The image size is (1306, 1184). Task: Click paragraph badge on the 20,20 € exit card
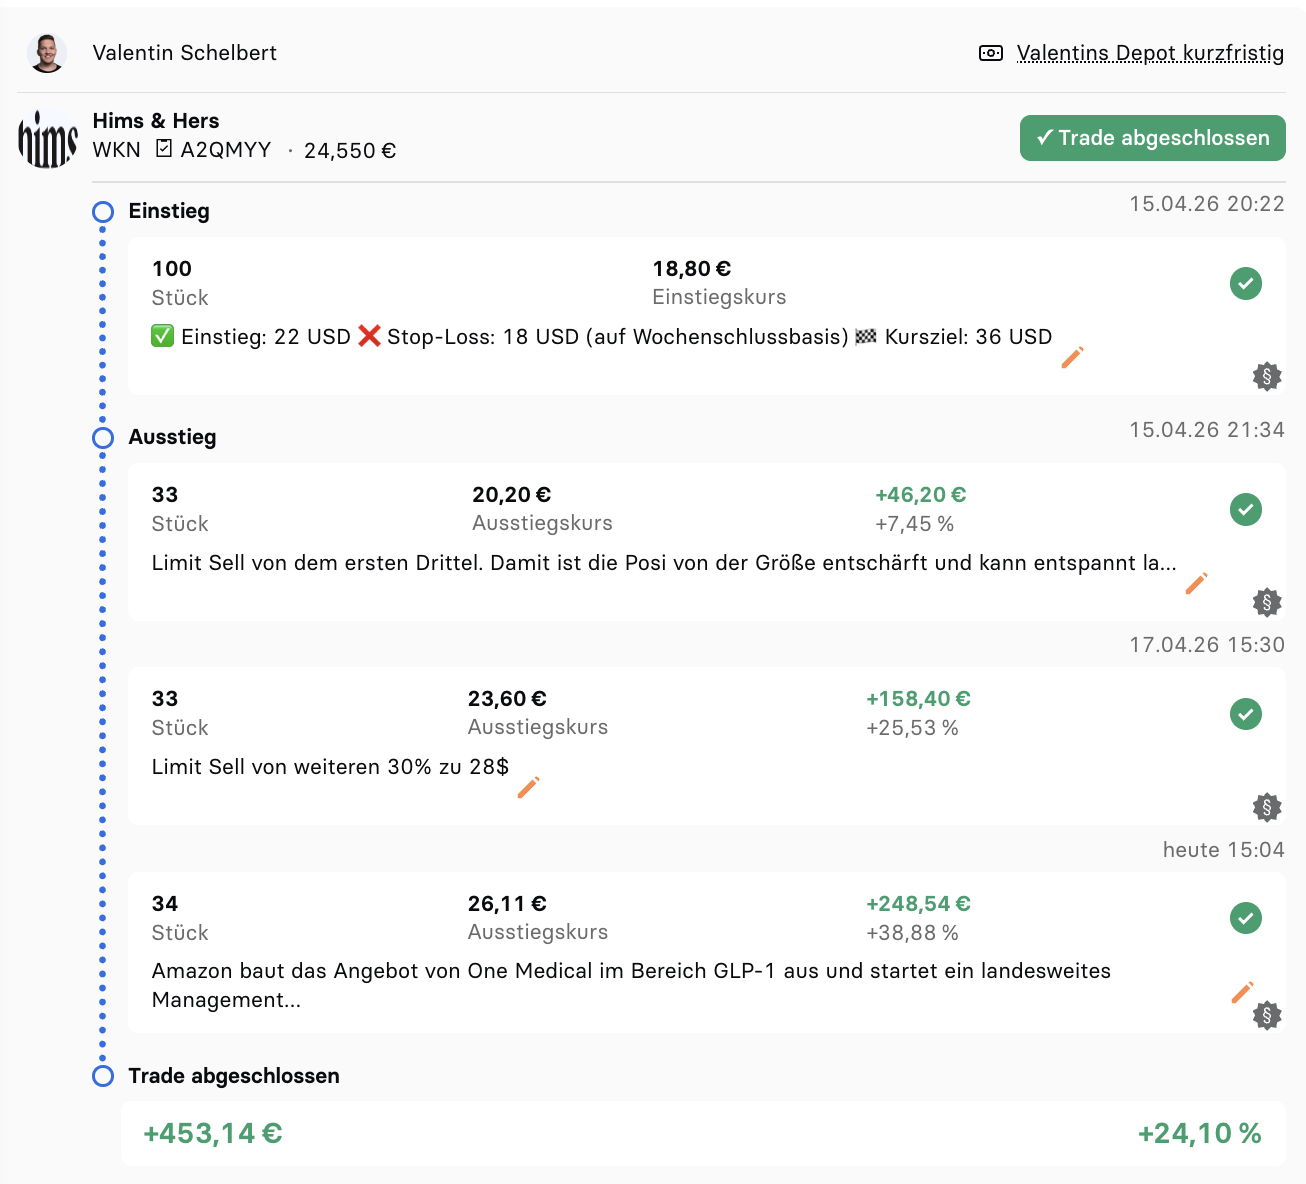[x=1267, y=602]
